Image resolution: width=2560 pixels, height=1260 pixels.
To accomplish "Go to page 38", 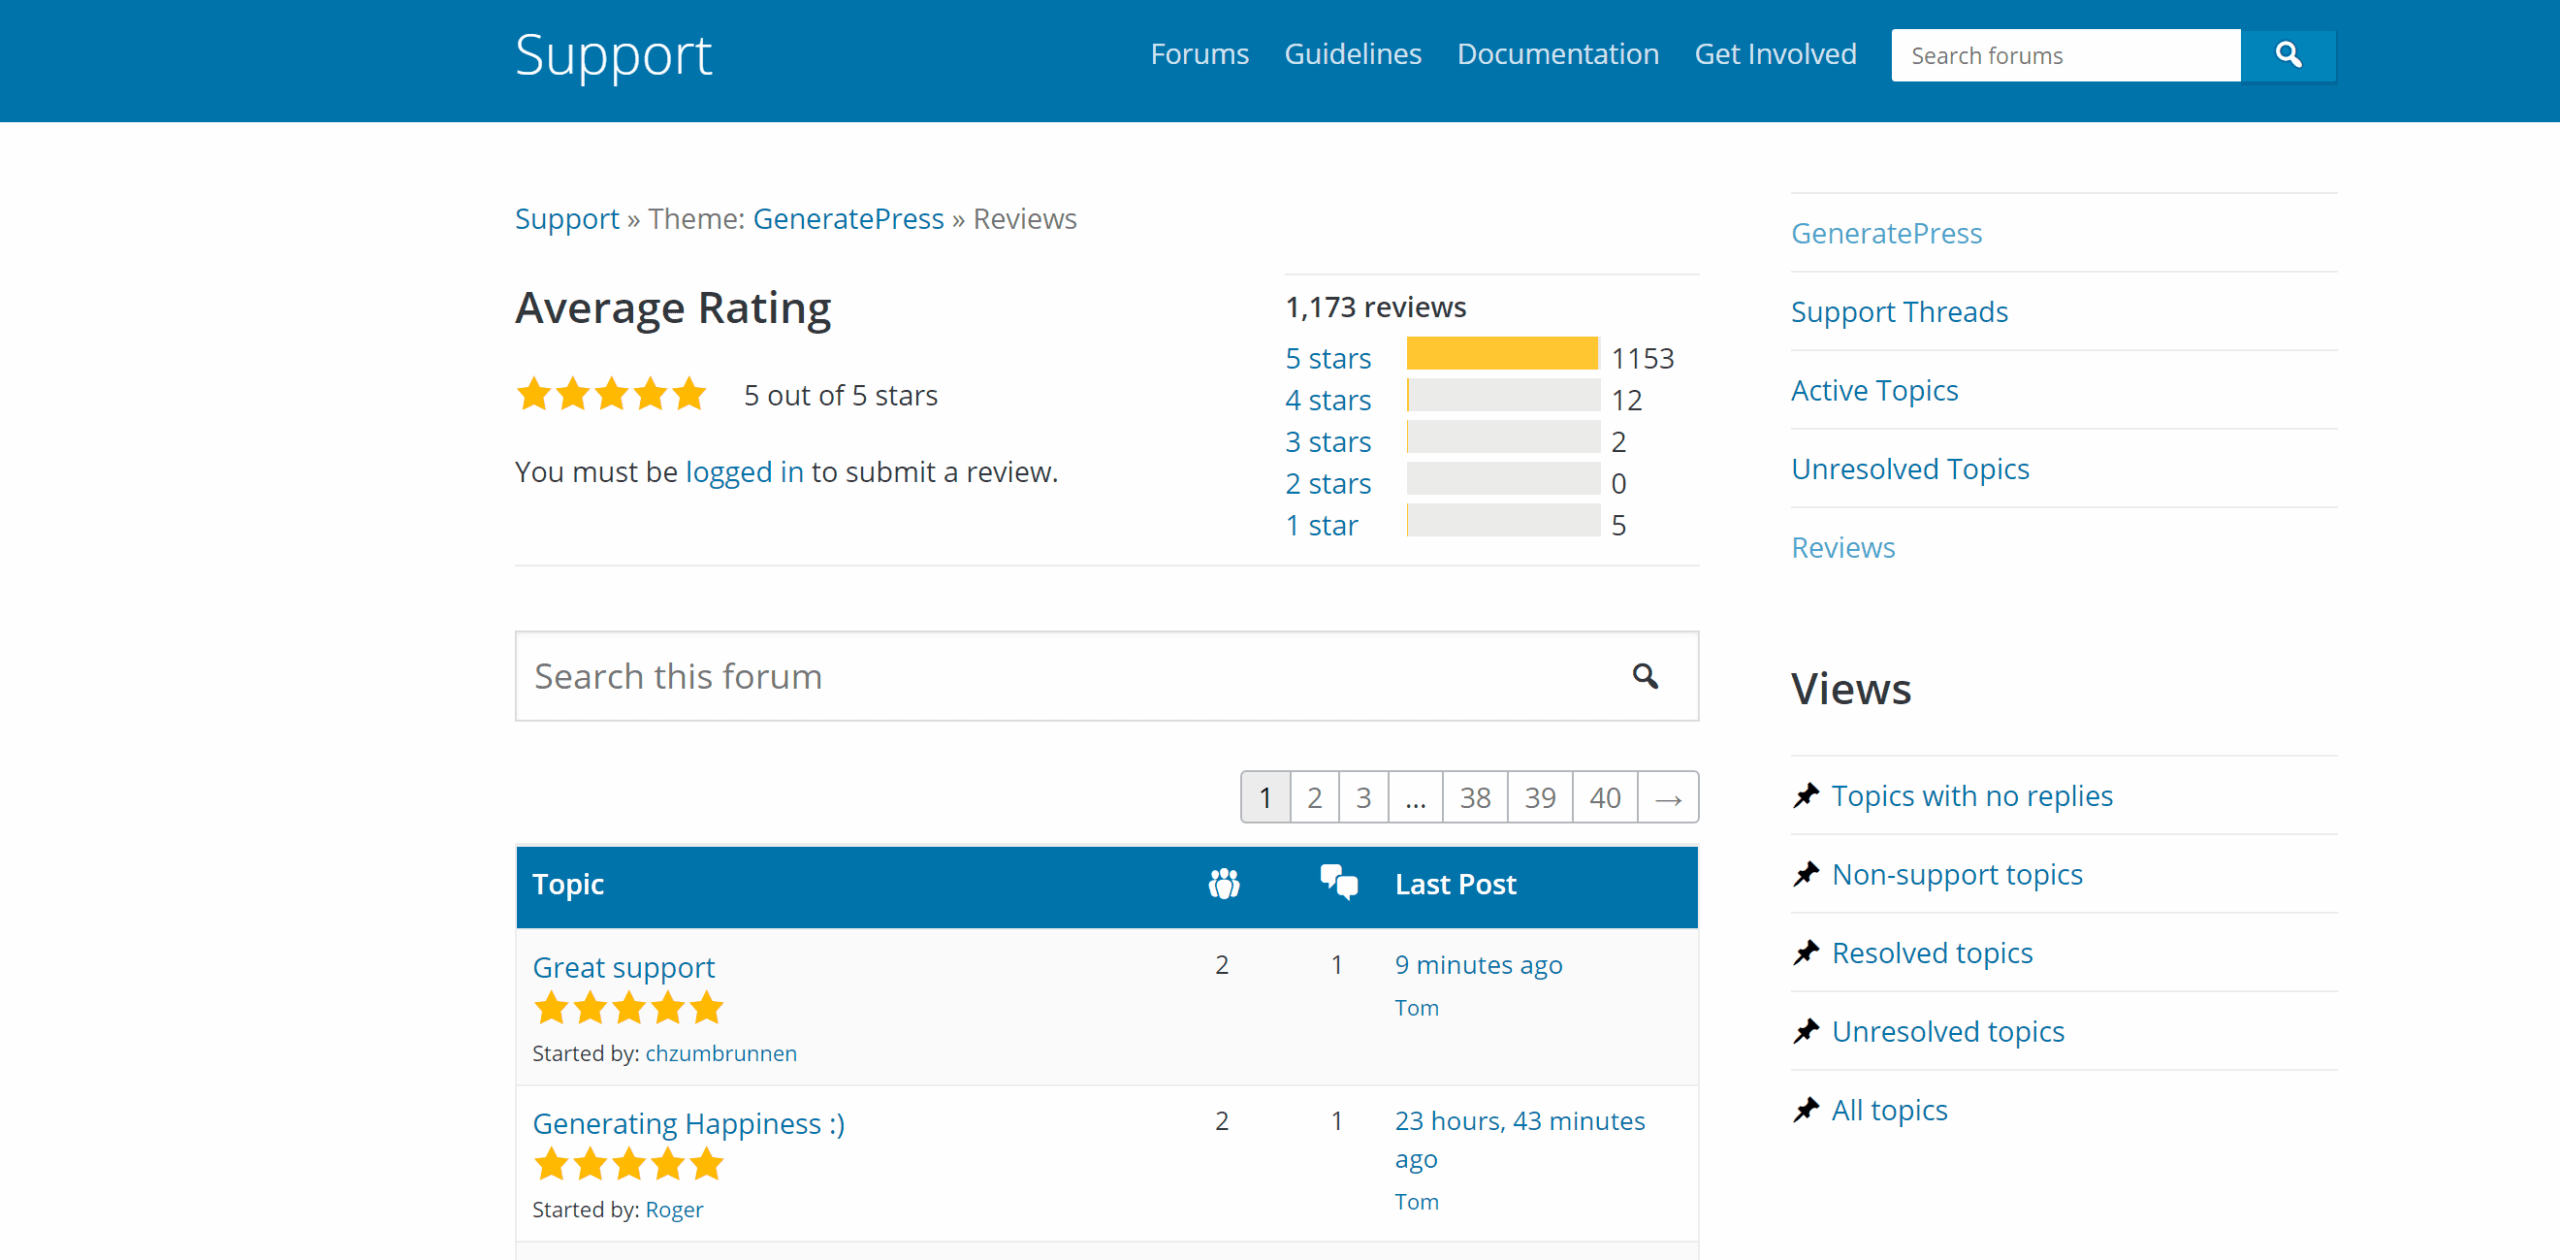I will (1475, 798).
